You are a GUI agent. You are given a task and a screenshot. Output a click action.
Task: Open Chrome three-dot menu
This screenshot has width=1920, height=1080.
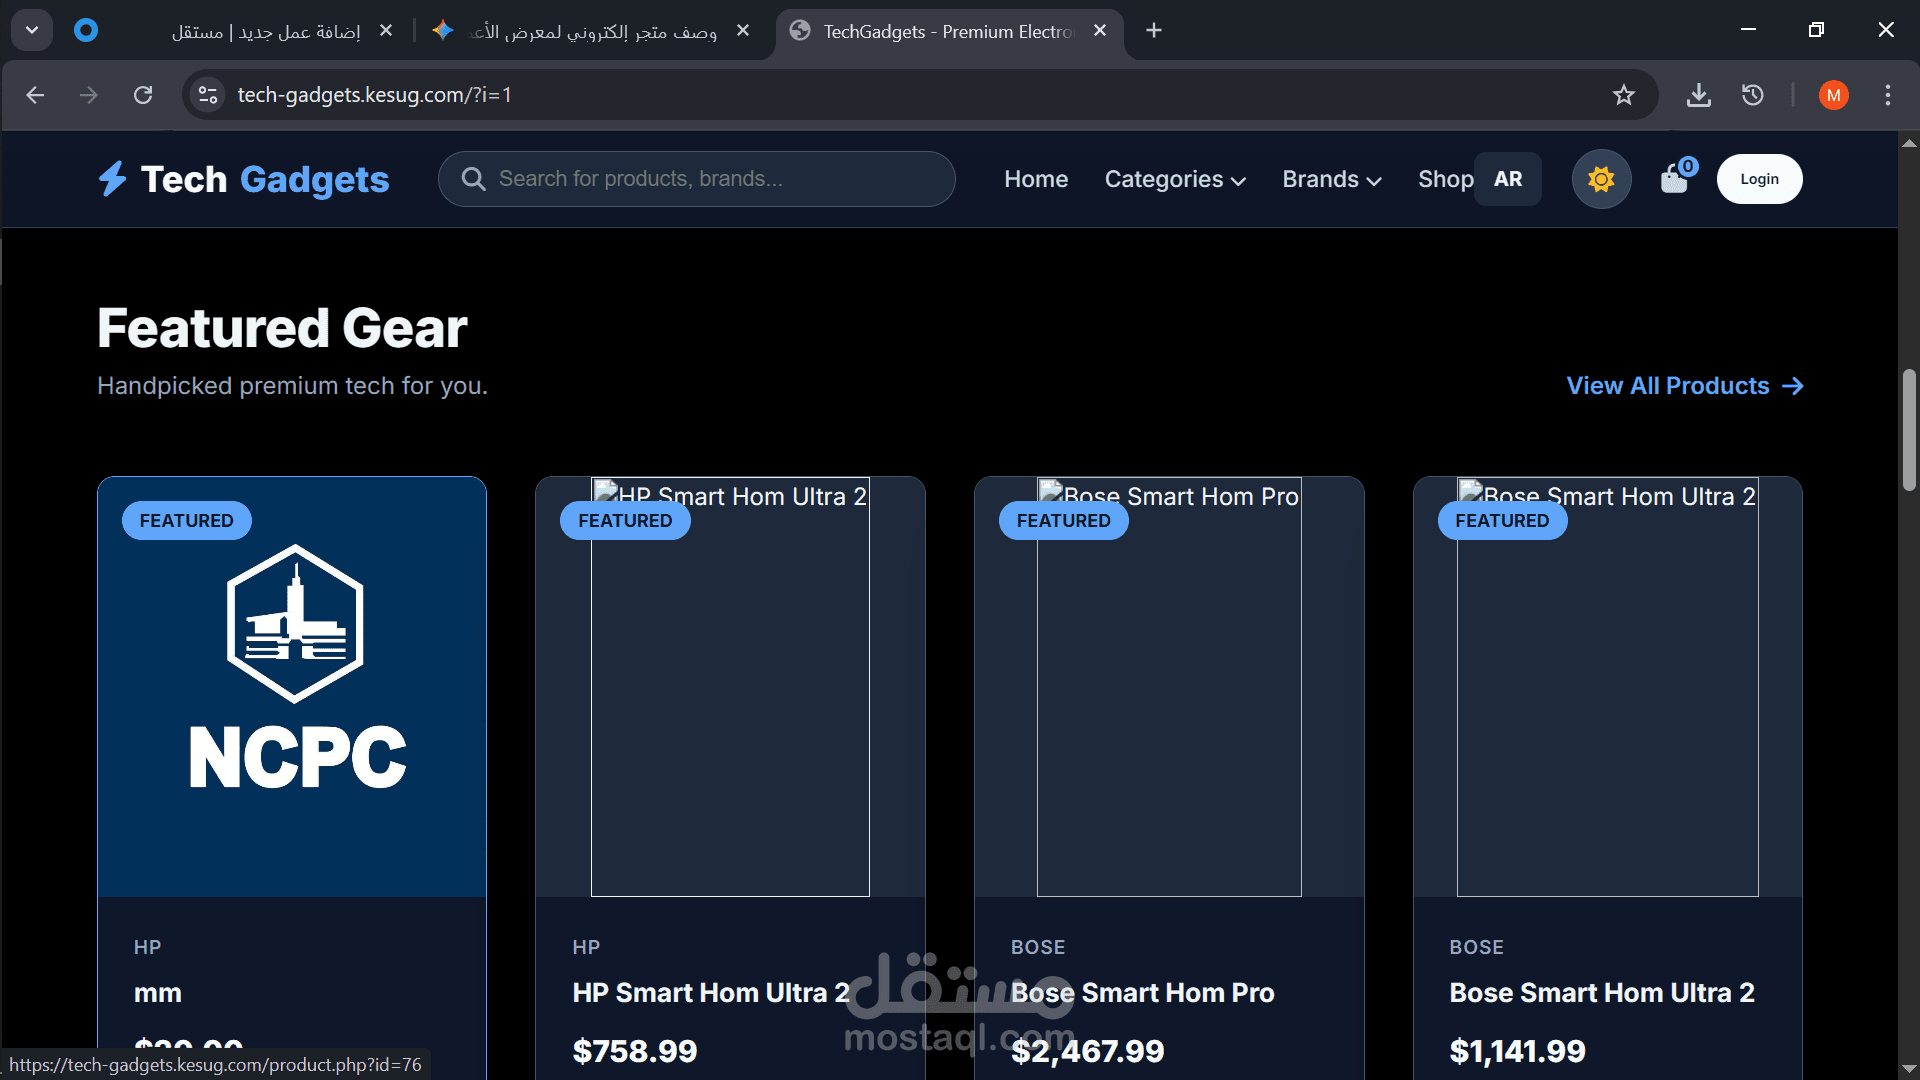pyautogui.click(x=1887, y=95)
